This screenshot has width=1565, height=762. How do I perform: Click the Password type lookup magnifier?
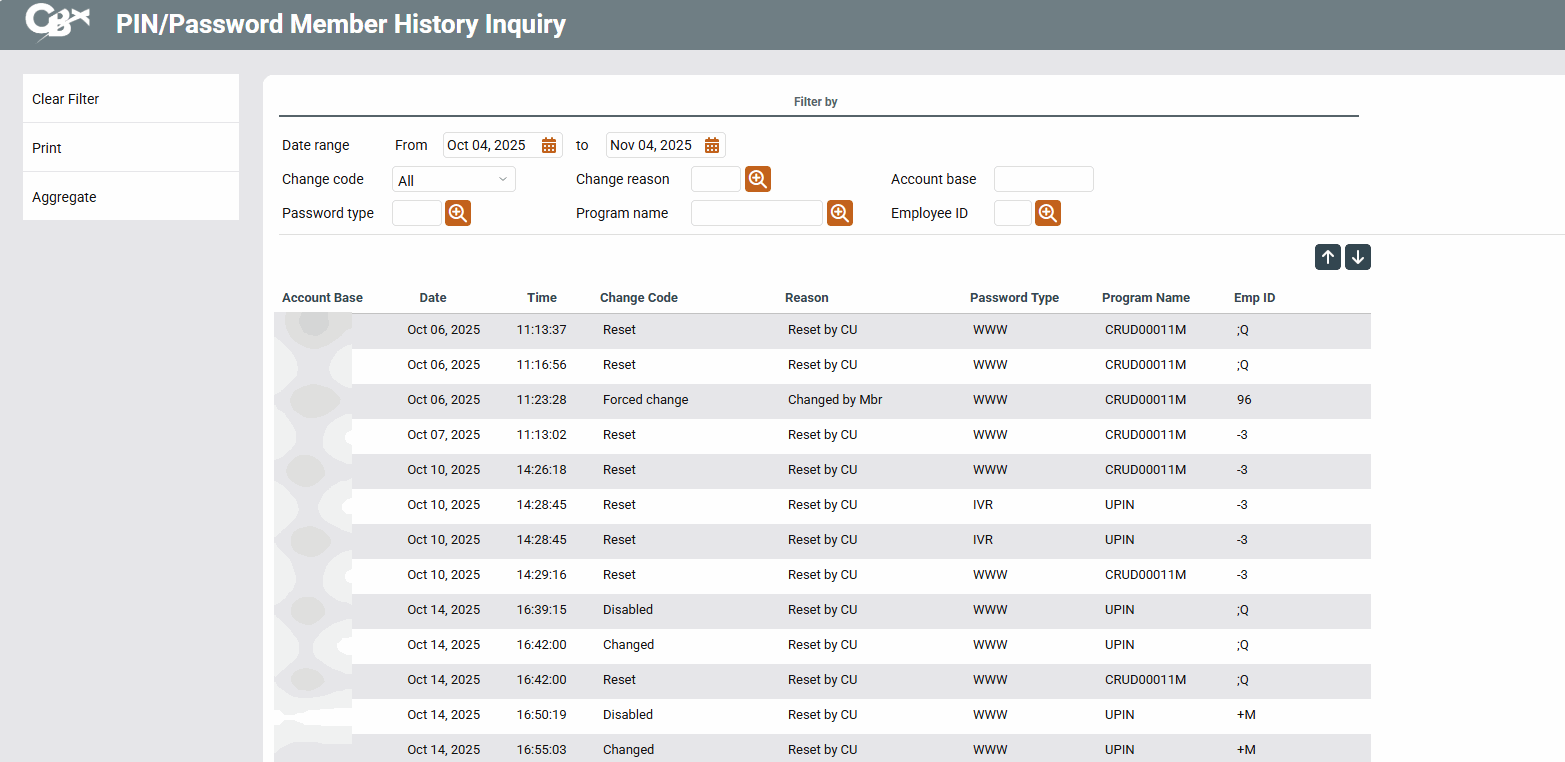point(458,213)
